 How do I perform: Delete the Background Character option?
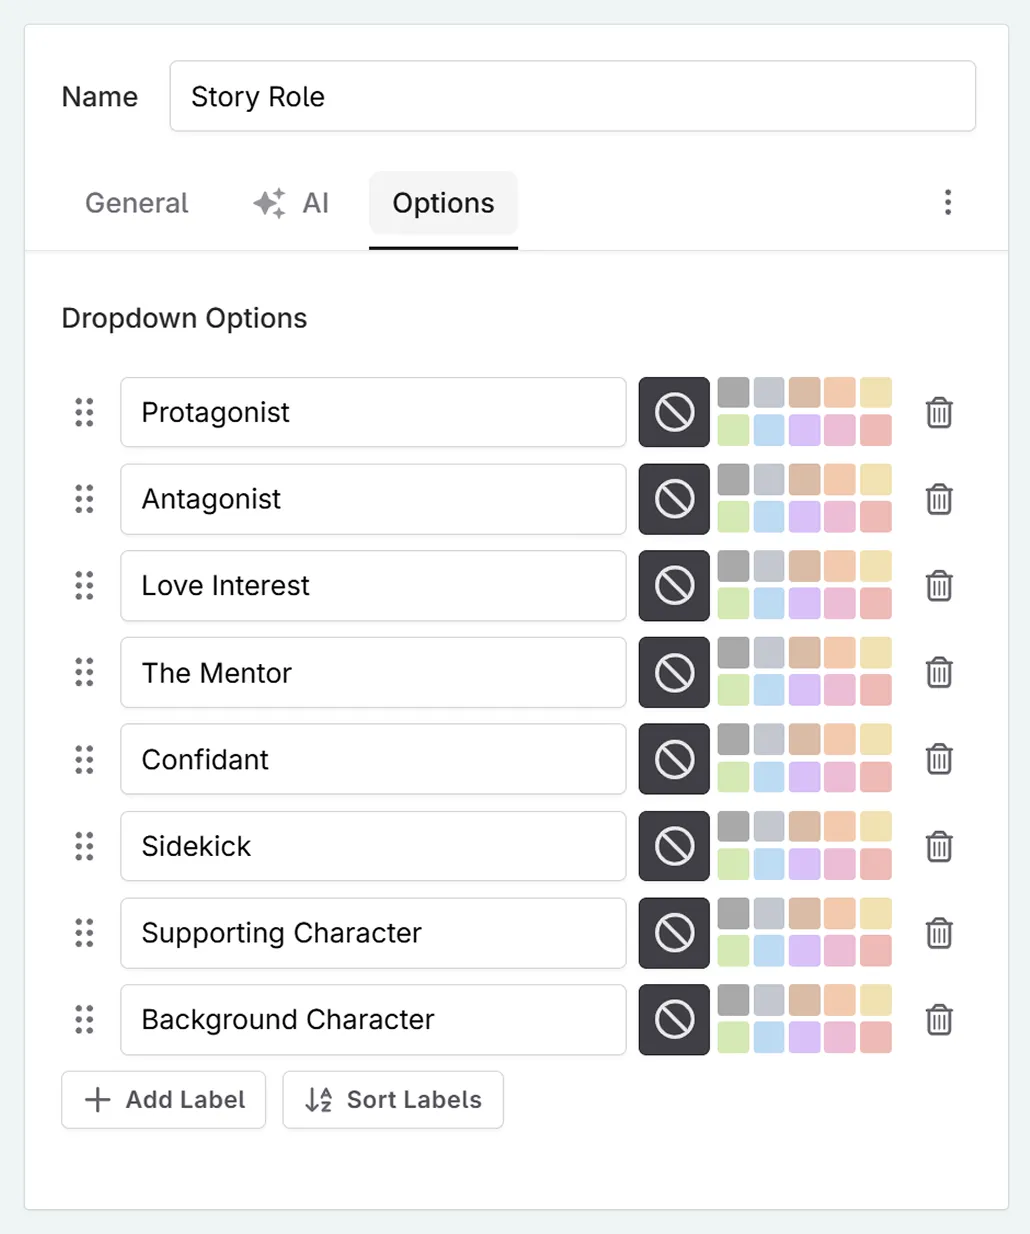938,1020
